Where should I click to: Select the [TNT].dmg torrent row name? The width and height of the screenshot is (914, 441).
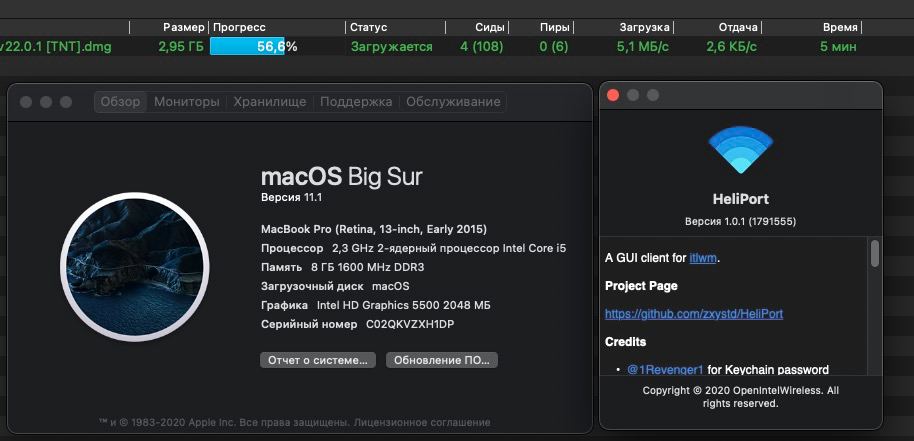pyautogui.click(x=55, y=47)
